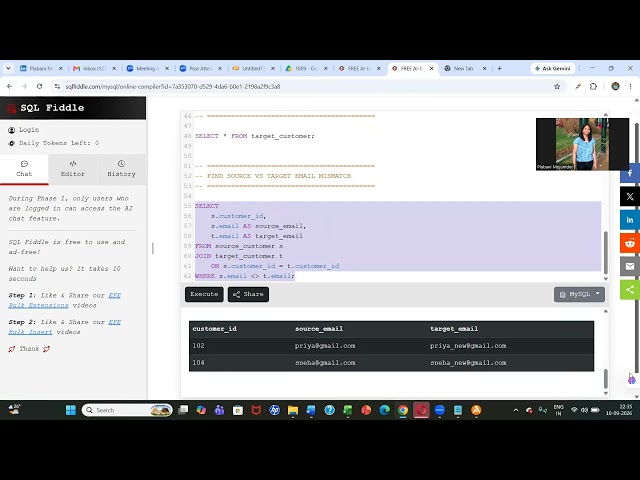Image resolution: width=640 pixels, height=480 pixels.
Task: Open the Gemini pin icon in address bar
Action: [x=578, y=87]
